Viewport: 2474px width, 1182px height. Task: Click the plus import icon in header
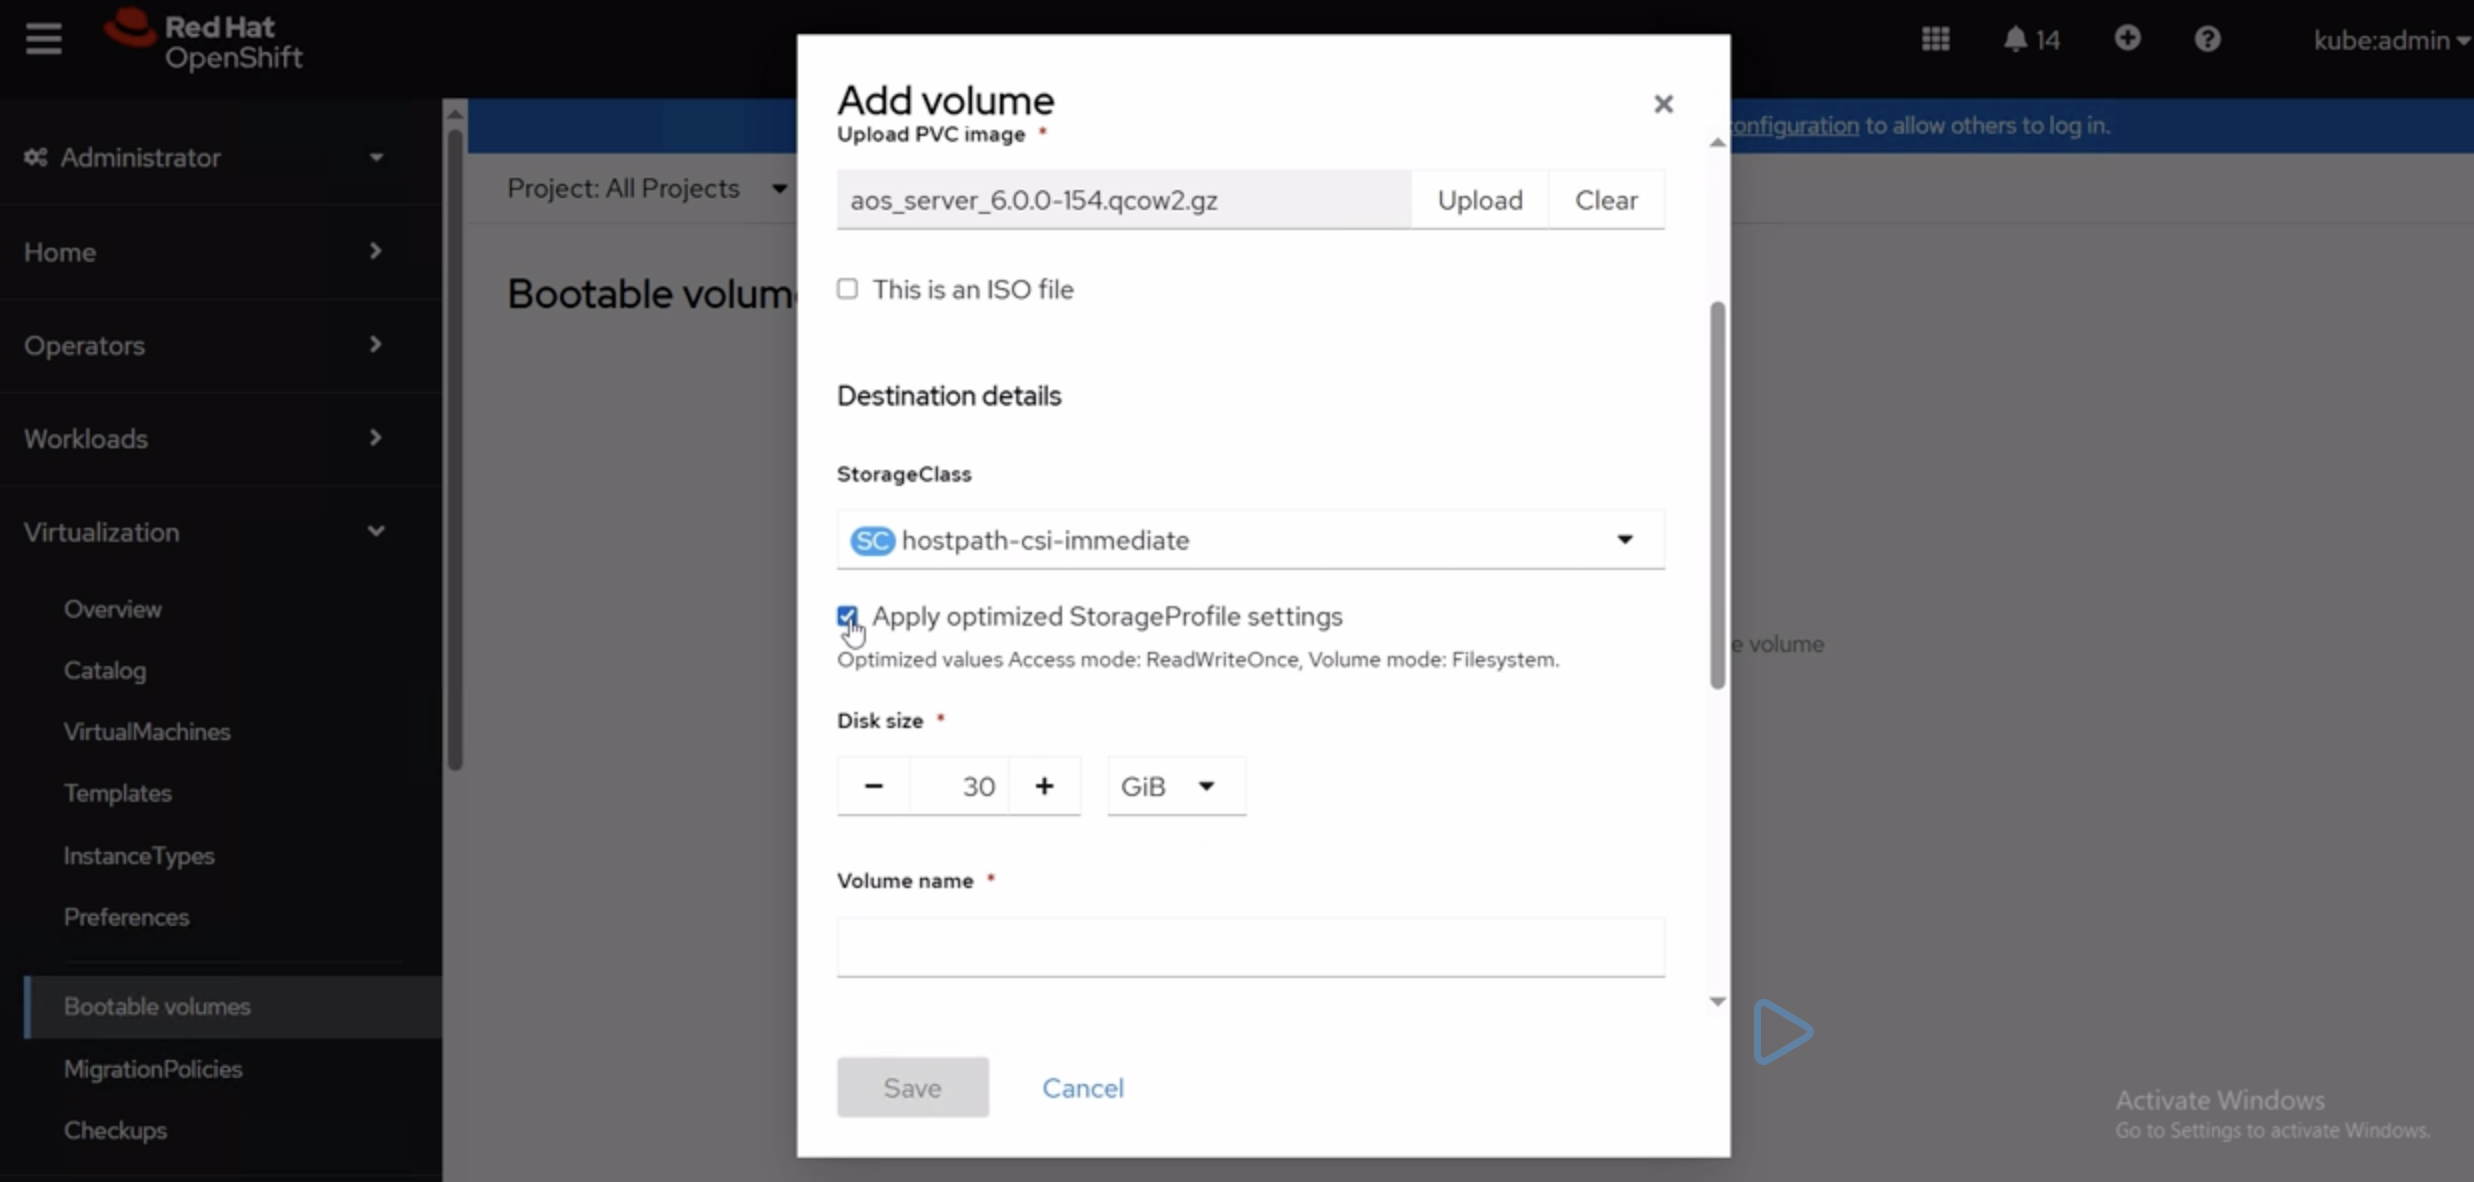click(2127, 38)
